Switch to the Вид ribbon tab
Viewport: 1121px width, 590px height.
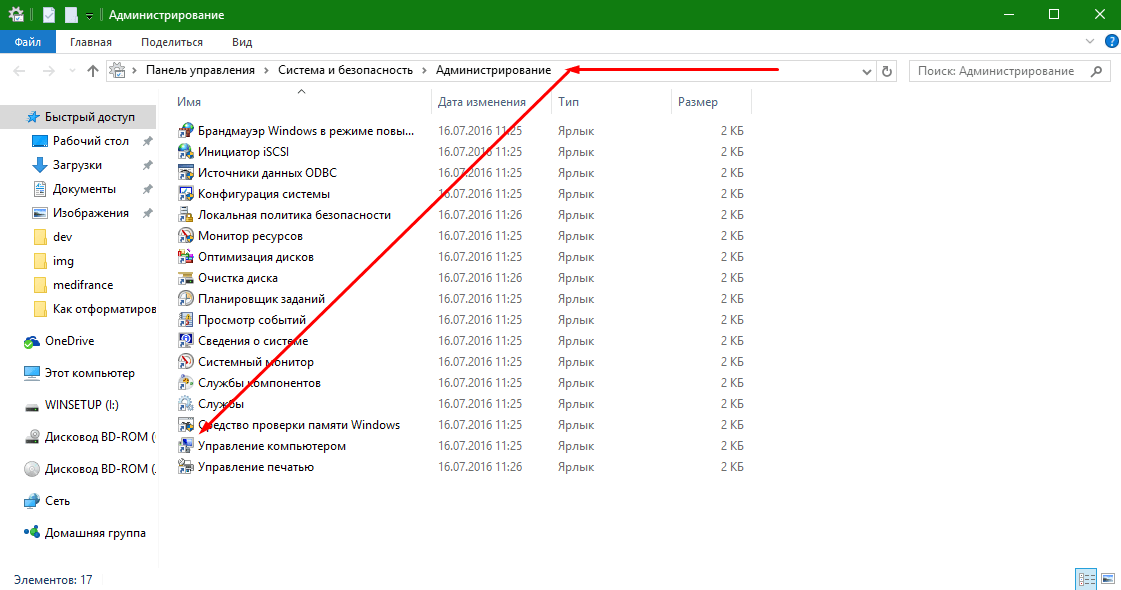point(242,42)
